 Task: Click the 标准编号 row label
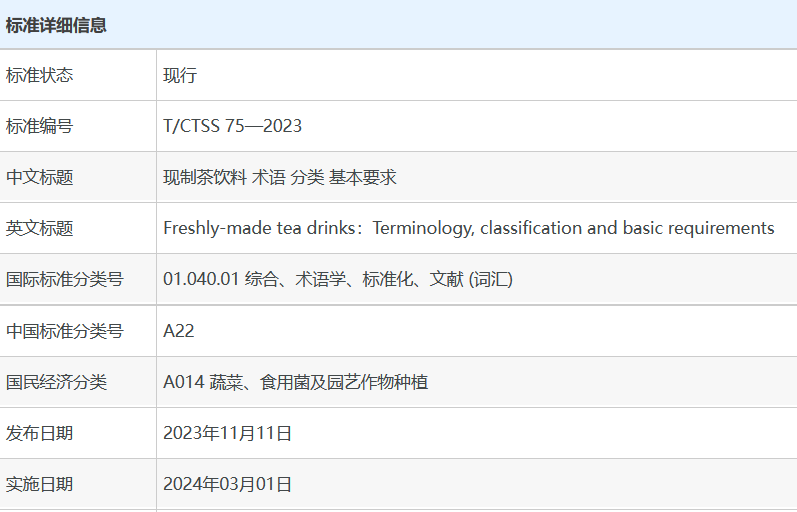pos(40,126)
